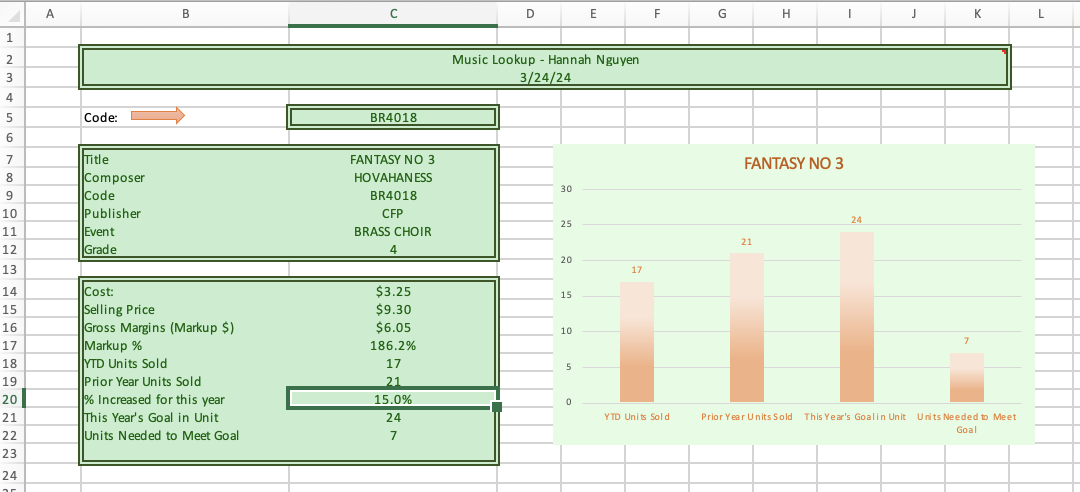1080x492 pixels.
Task: Select the chart title FANTASY NO 3
Action: pos(793,164)
